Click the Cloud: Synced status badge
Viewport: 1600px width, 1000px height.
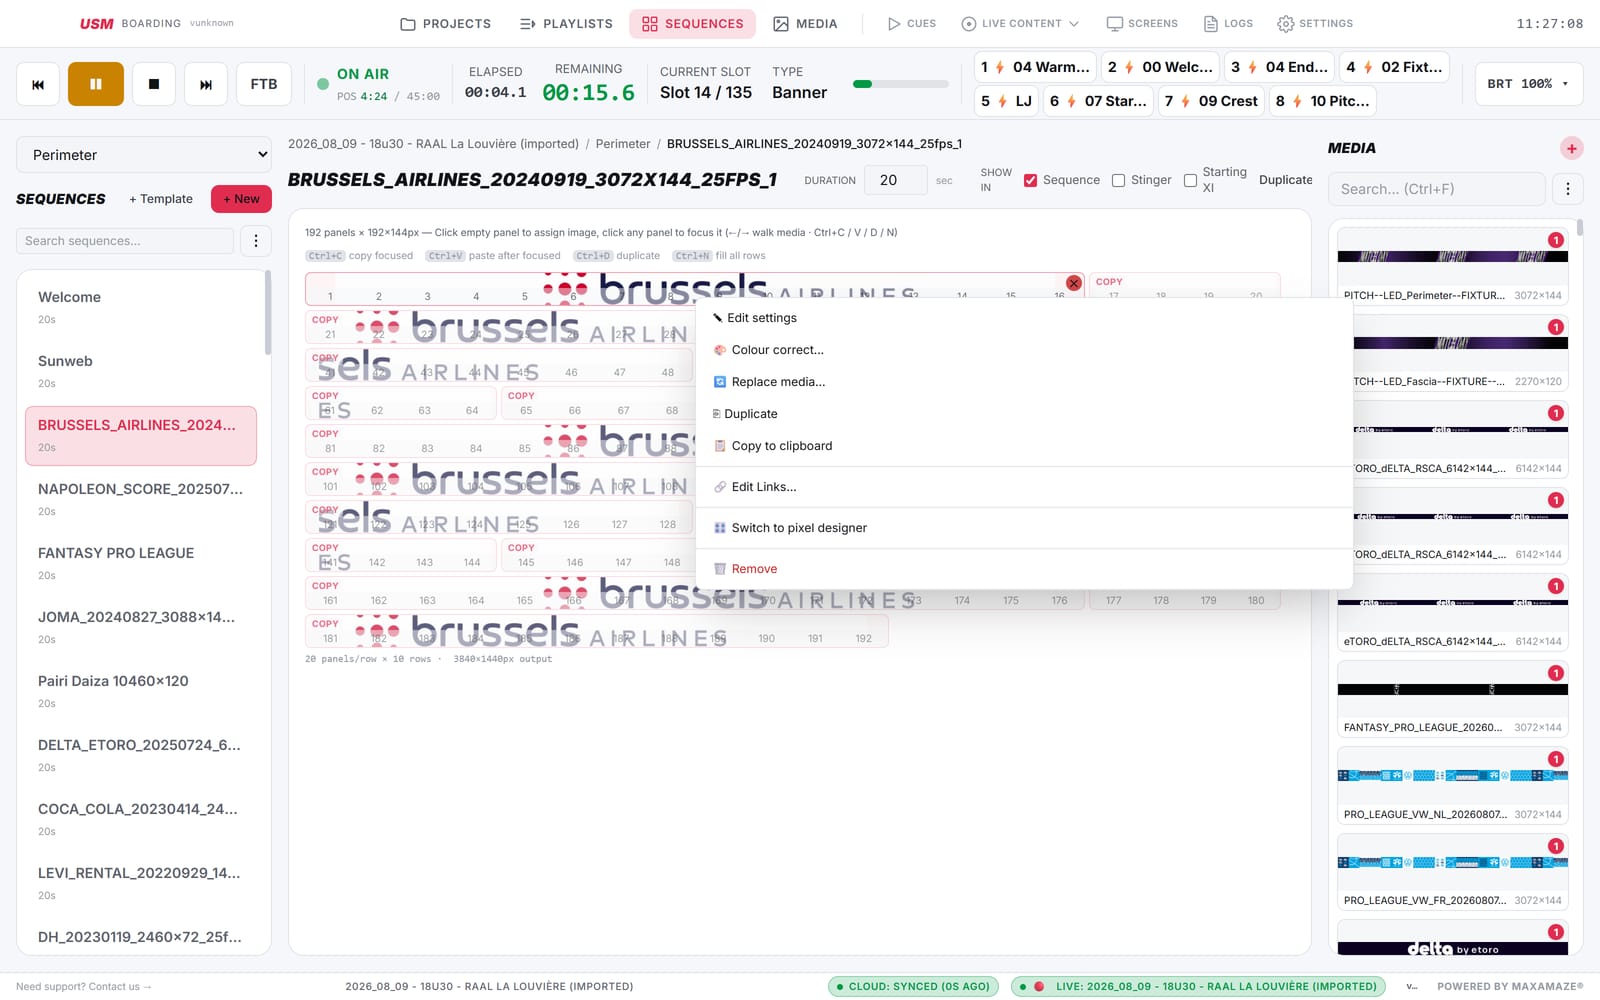click(x=913, y=986)
